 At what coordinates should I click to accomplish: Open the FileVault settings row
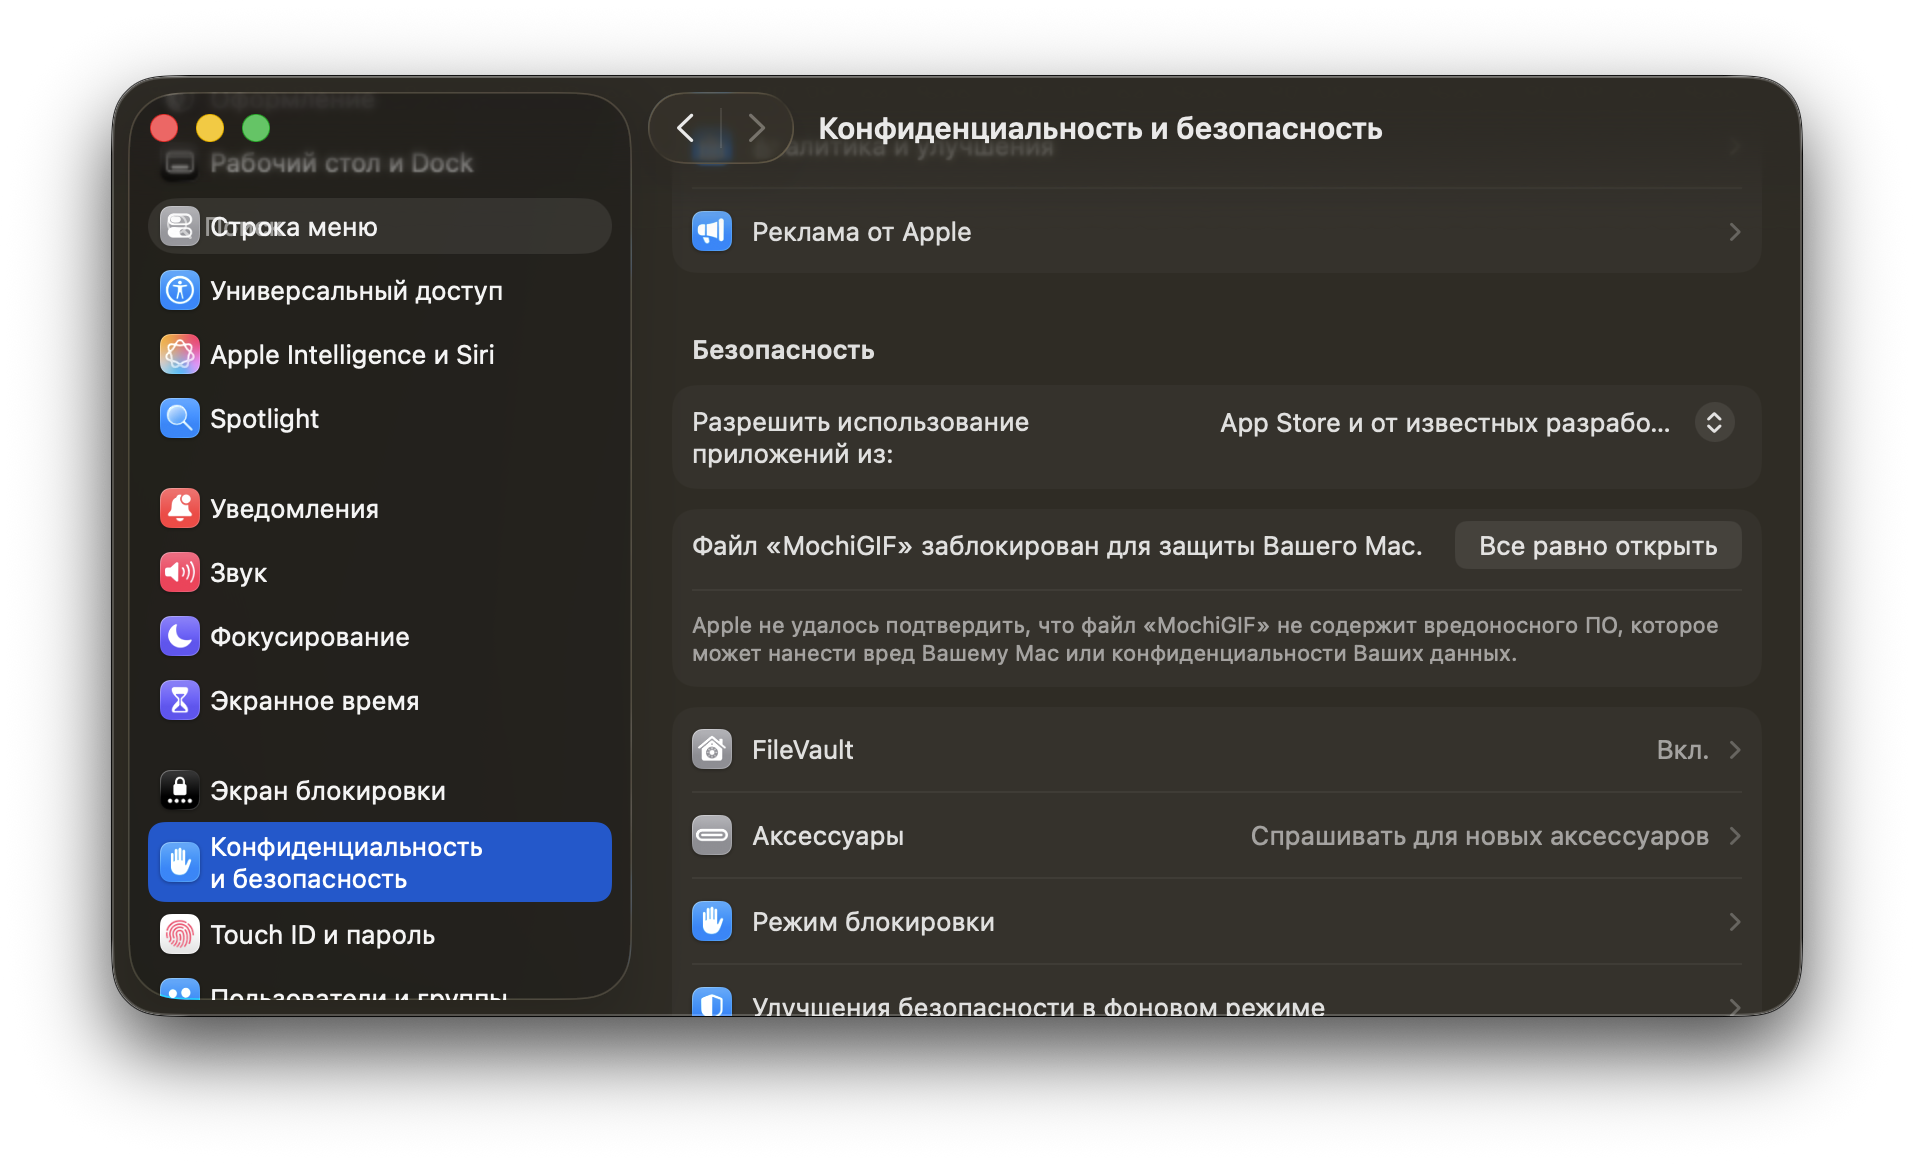(1217, 750)
